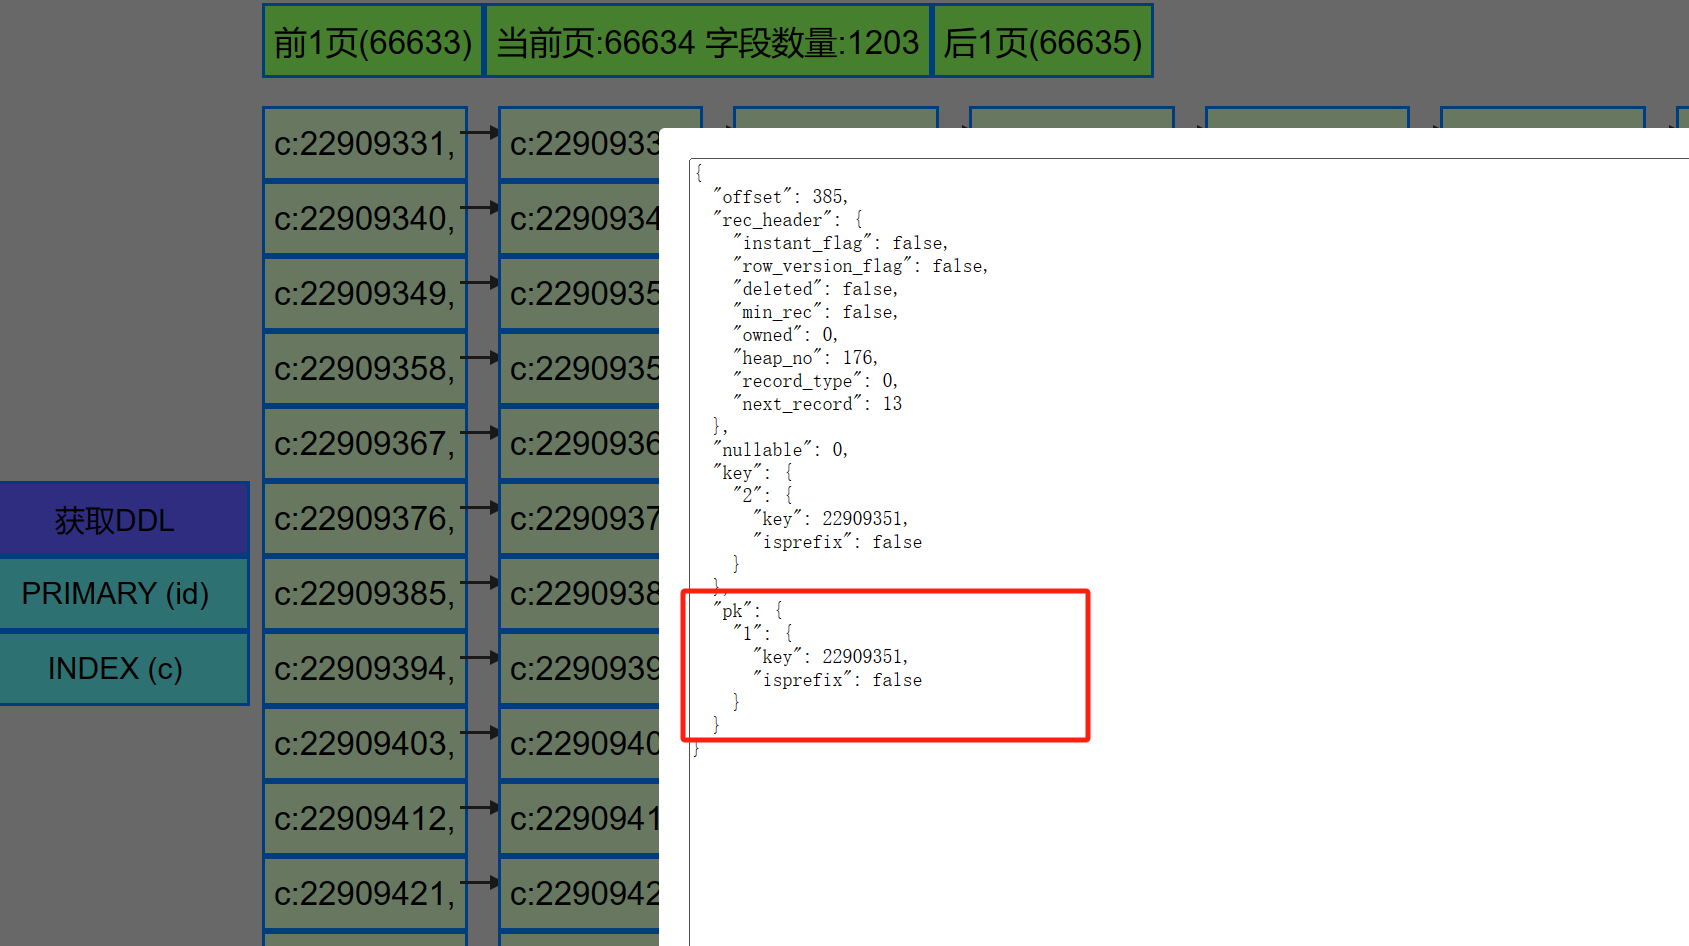The image size is (1689, 946).
Task: Open record c:22909394
Action: [365, 669]
